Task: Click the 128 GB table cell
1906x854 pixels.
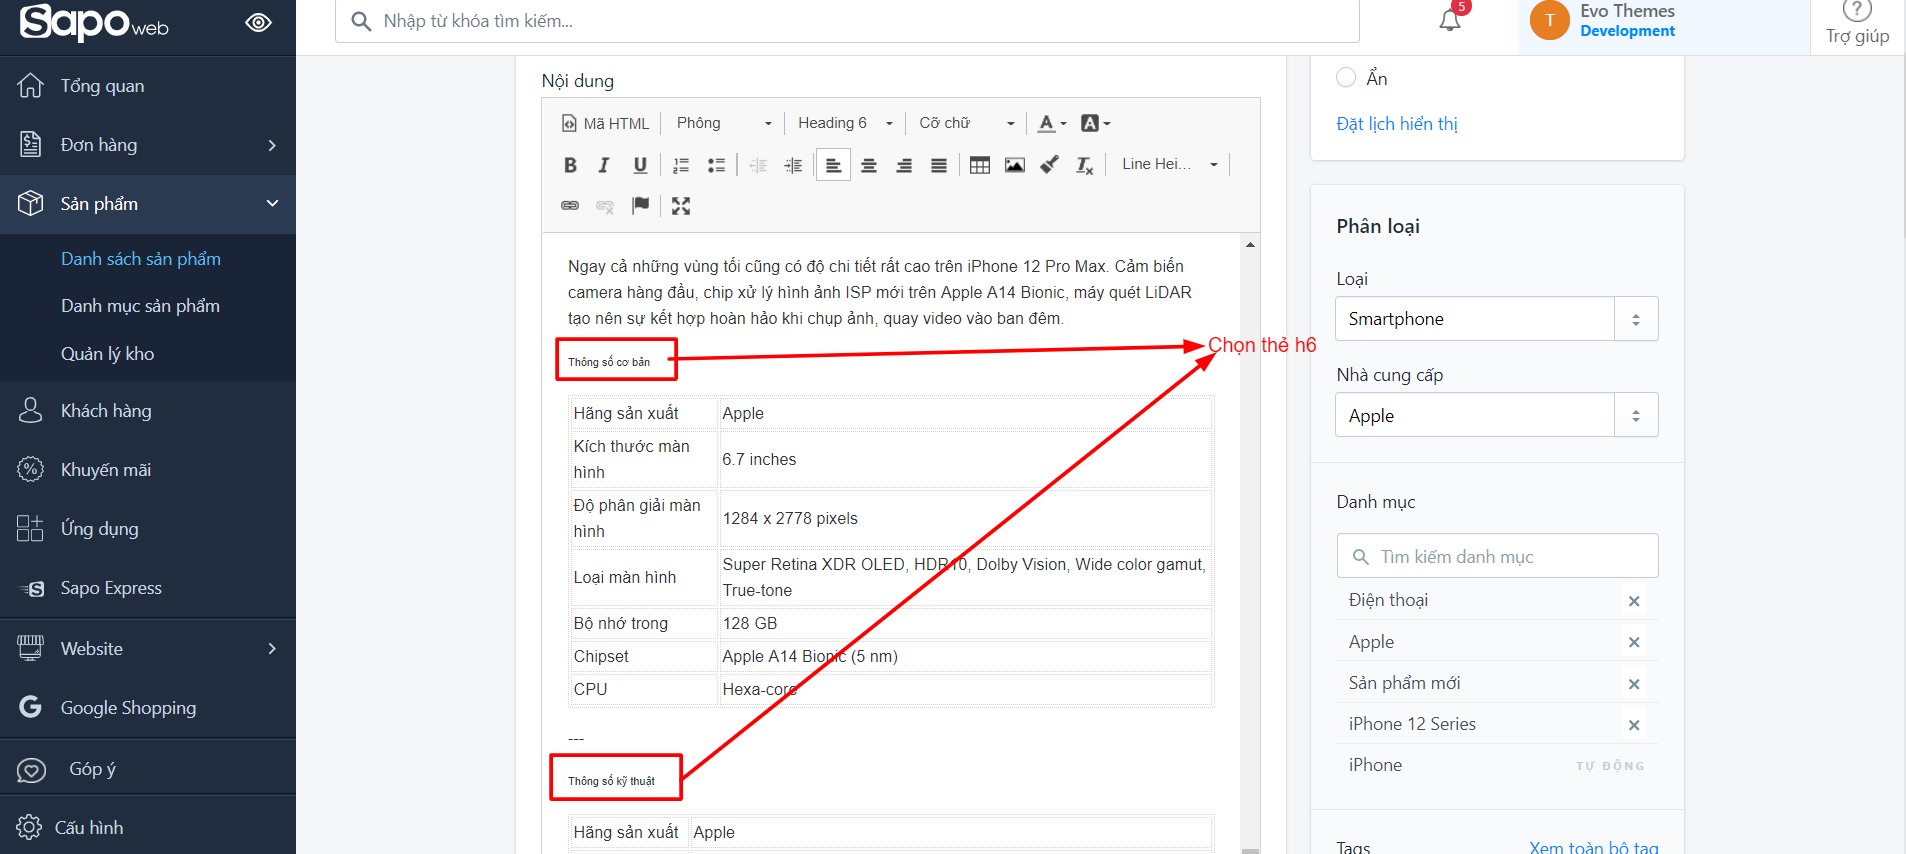Action: point(966,623)
